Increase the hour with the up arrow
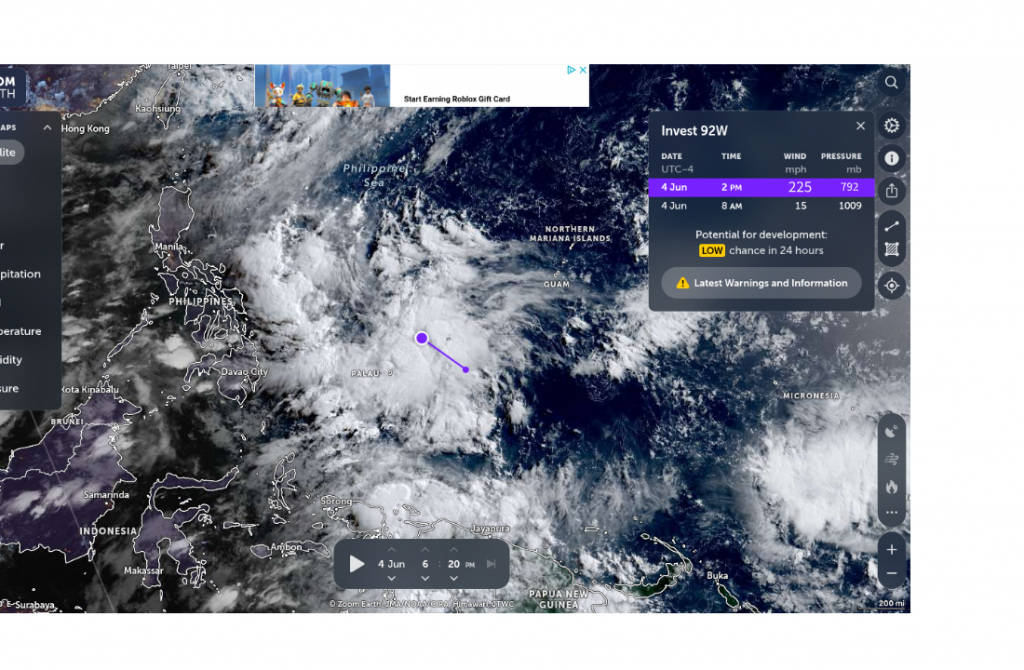Viewport: 1024px width, 670px height. (425, 549)
